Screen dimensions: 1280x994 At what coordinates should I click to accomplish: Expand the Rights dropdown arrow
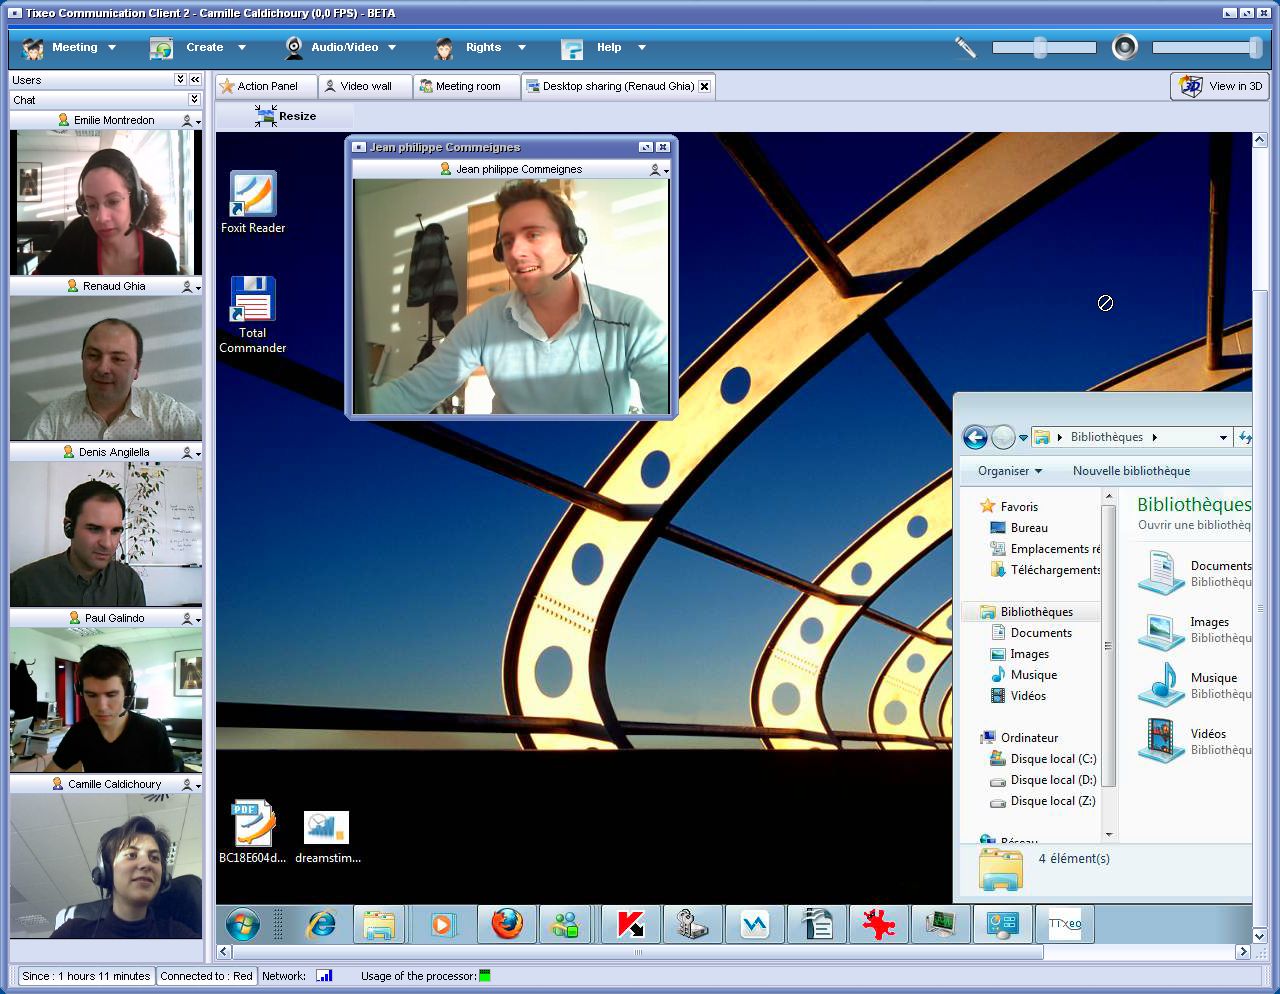pos(521,47)
